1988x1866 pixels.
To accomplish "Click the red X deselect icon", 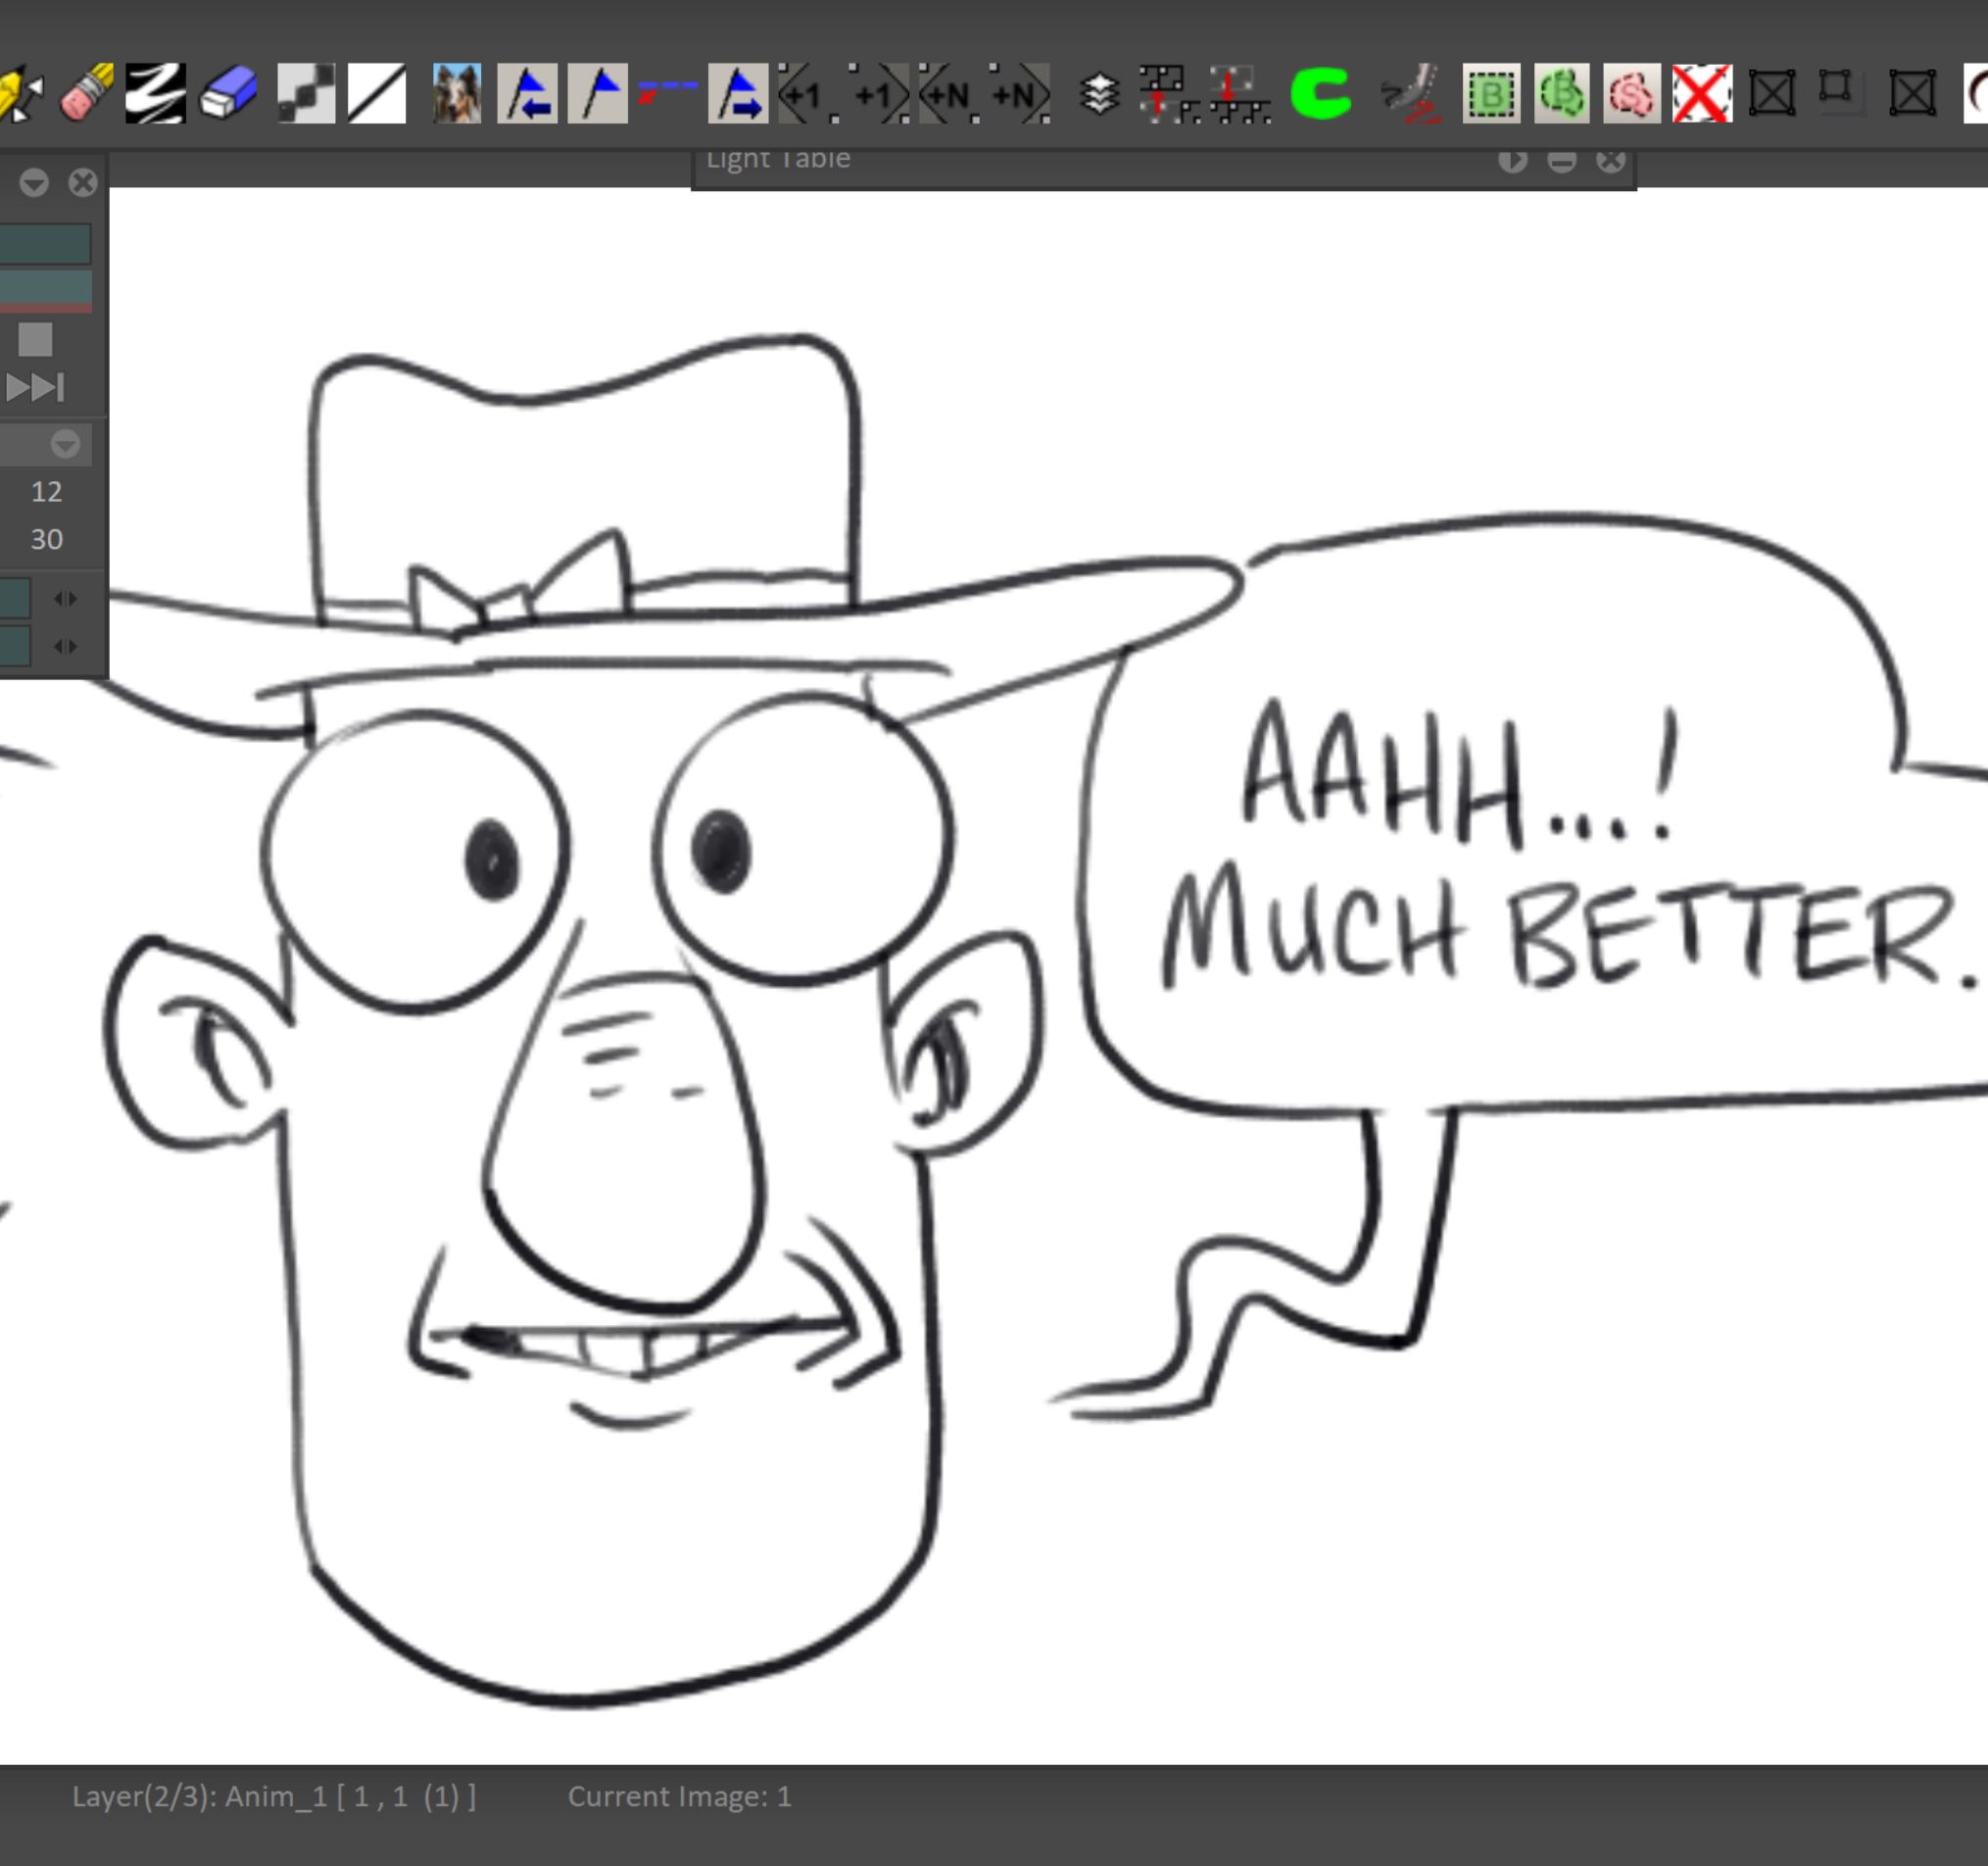I will point(1702,94).
